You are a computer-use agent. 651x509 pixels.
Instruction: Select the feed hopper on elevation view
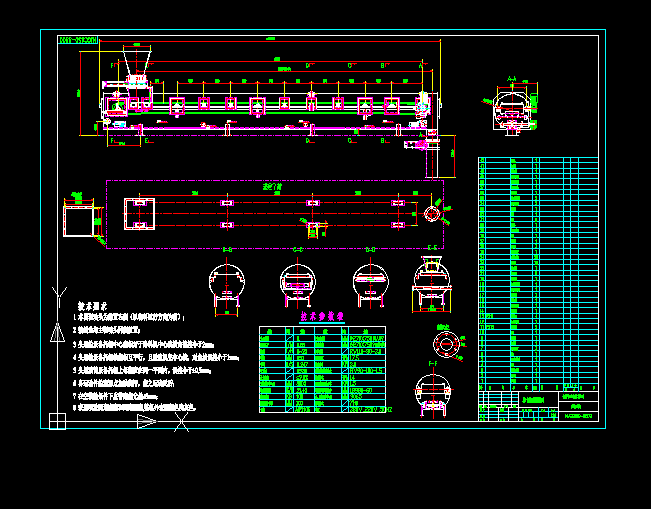[137, 61]
